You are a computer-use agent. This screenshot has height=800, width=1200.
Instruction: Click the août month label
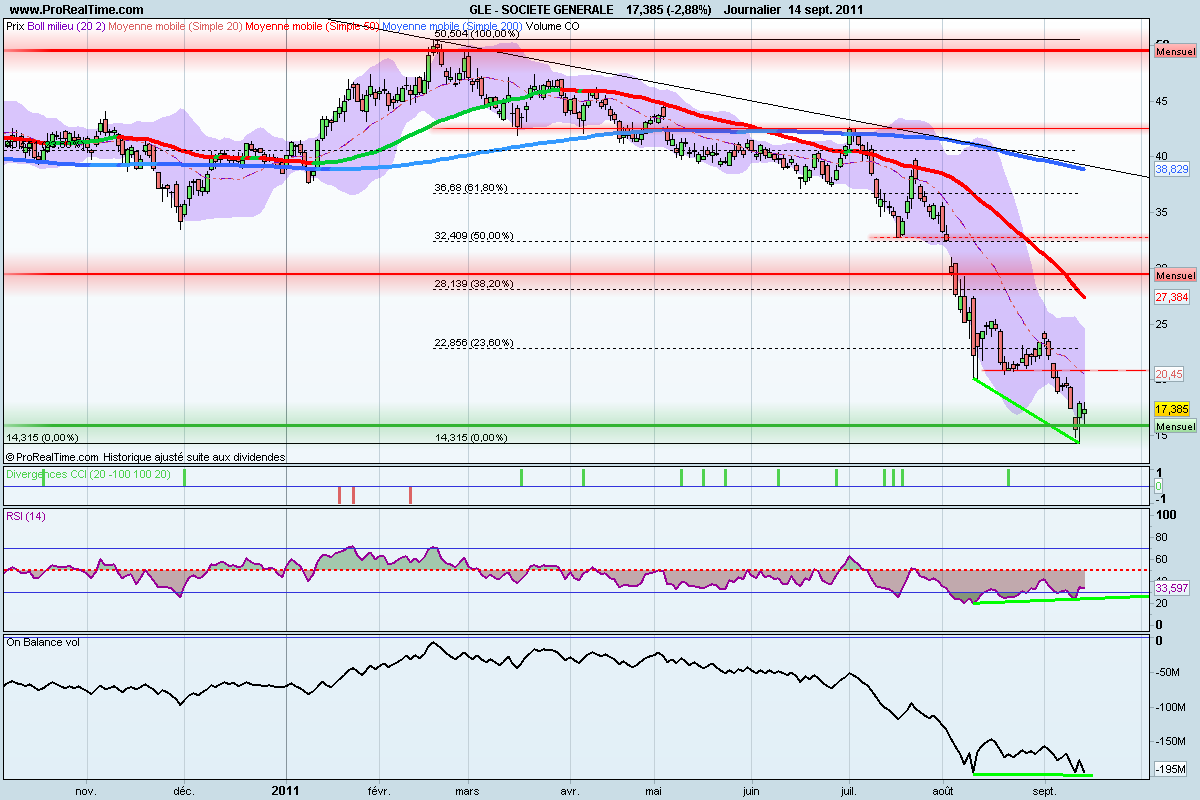click(944, 790)
